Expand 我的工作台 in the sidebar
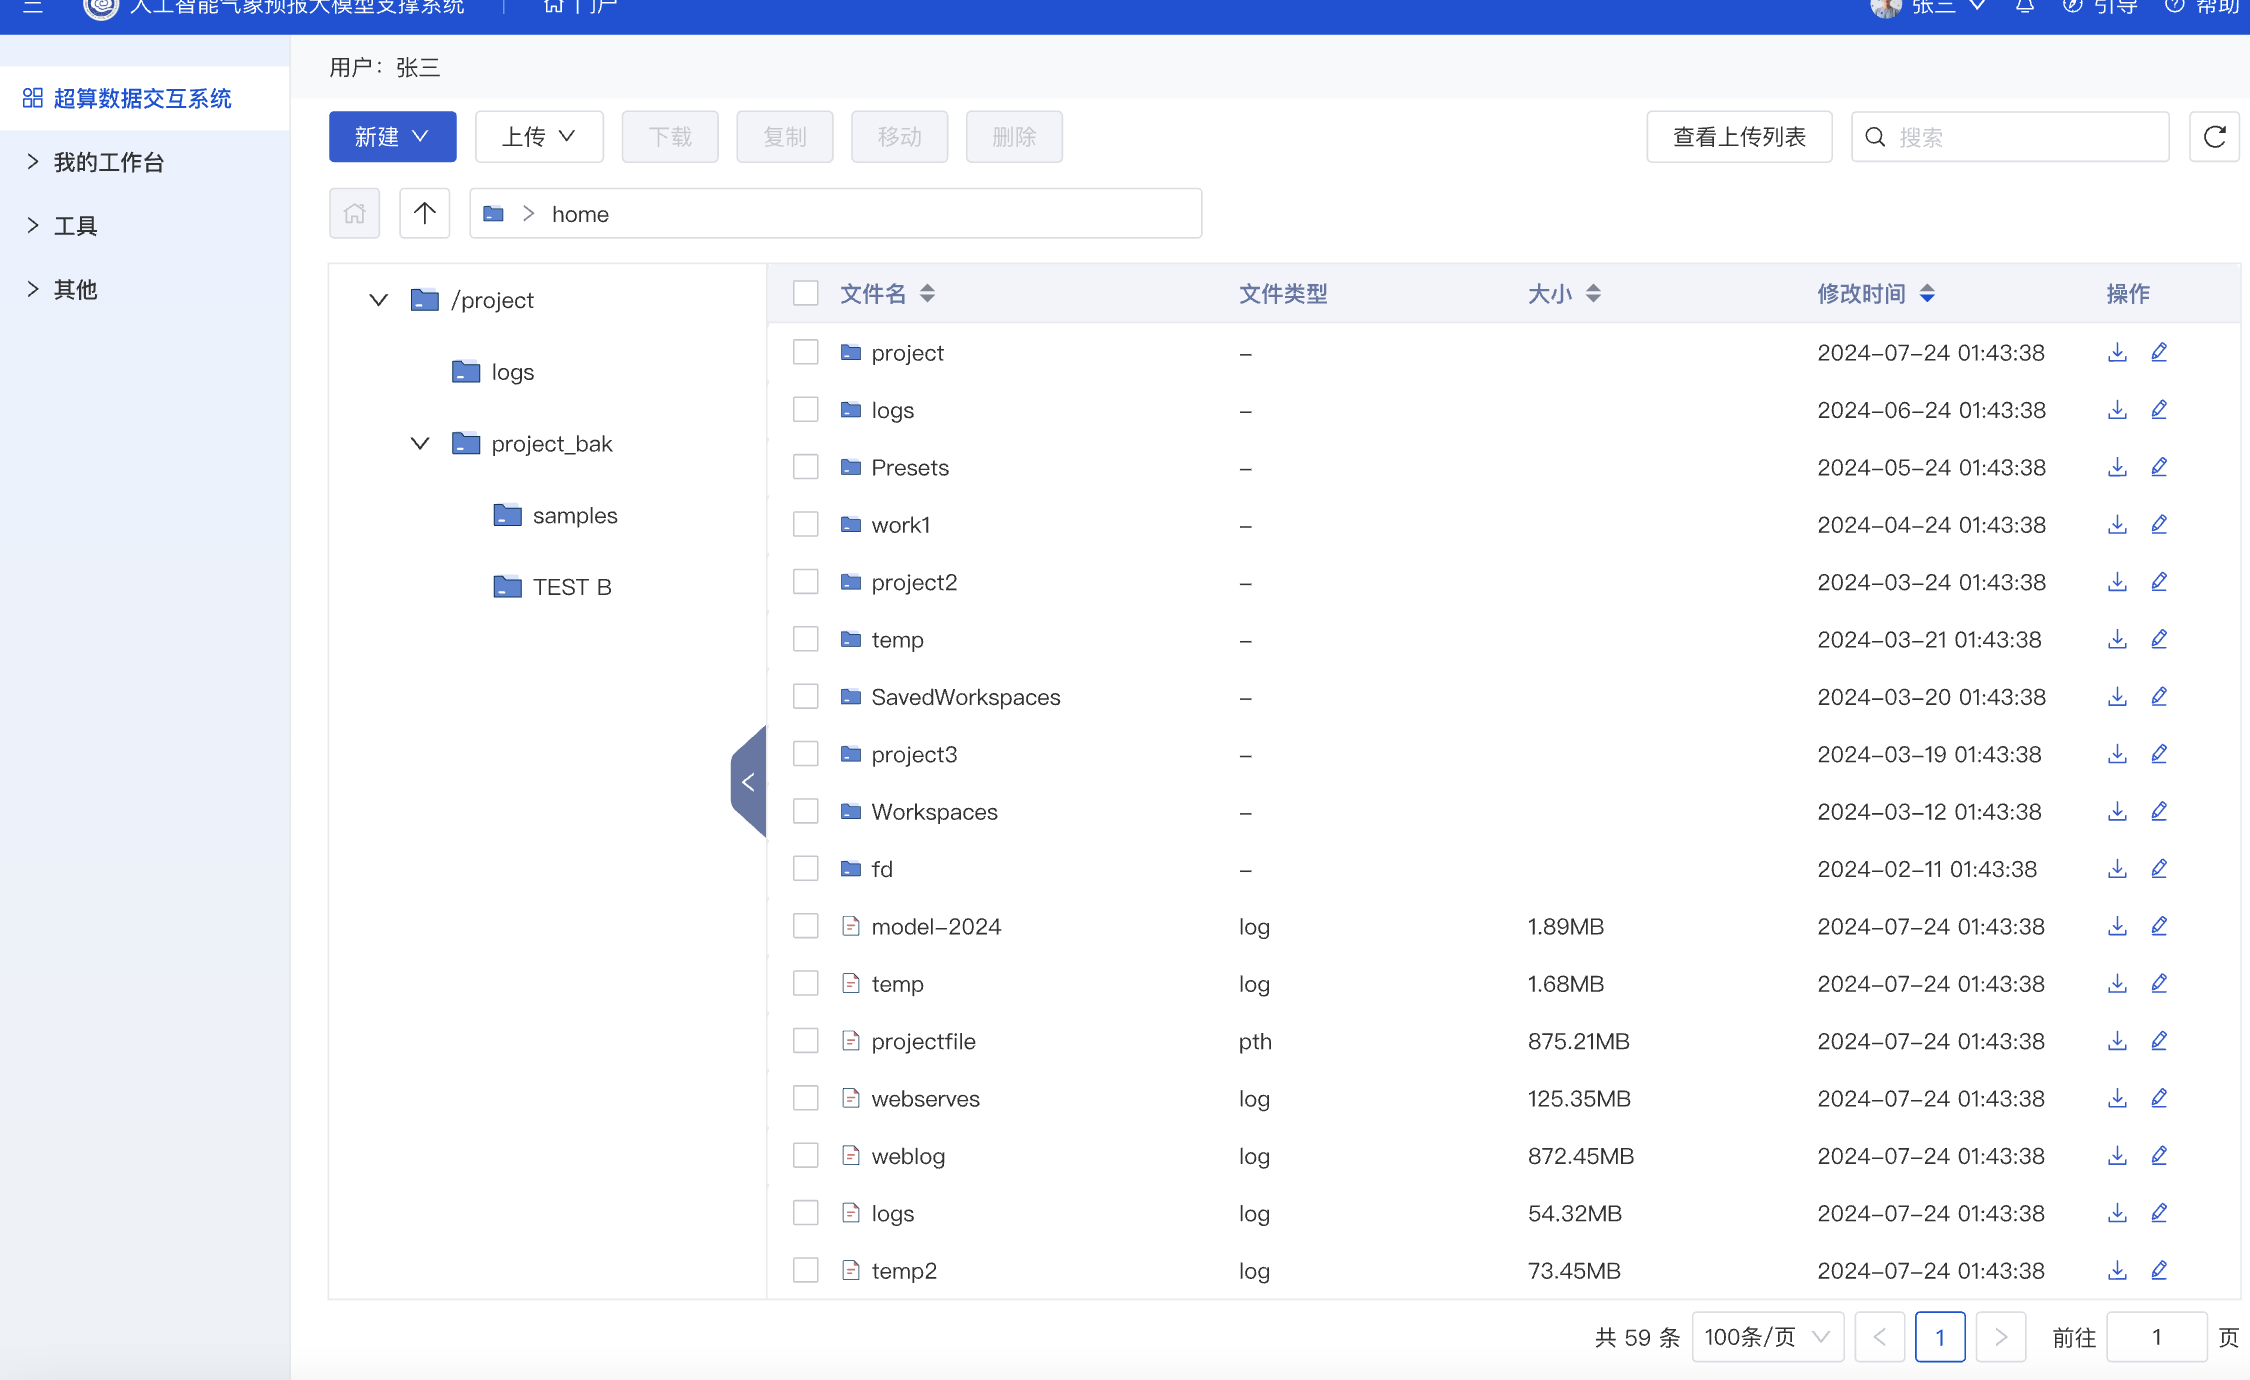 pyautogui.click(x=108, y=162)
